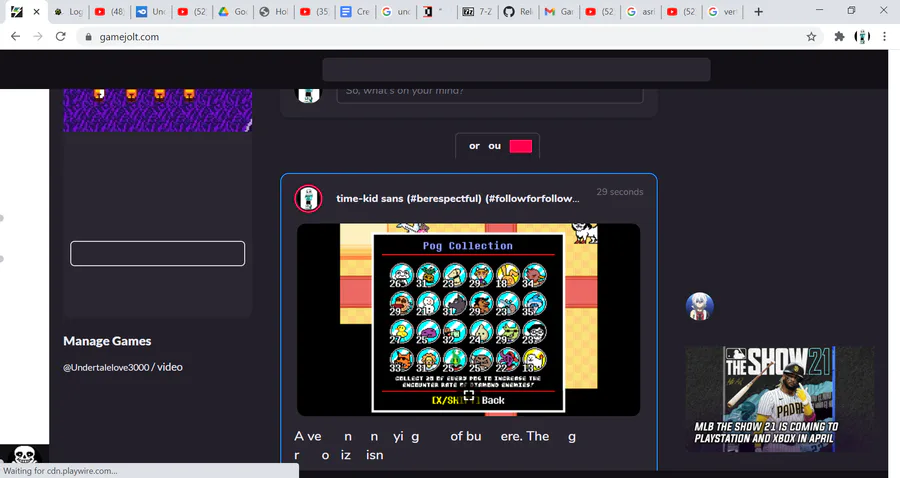Image resolution: width=900 pixels, height=478 pixels.
Task: Open the anime avatar friend icon on the right
Action: click(x=700, y=306)
